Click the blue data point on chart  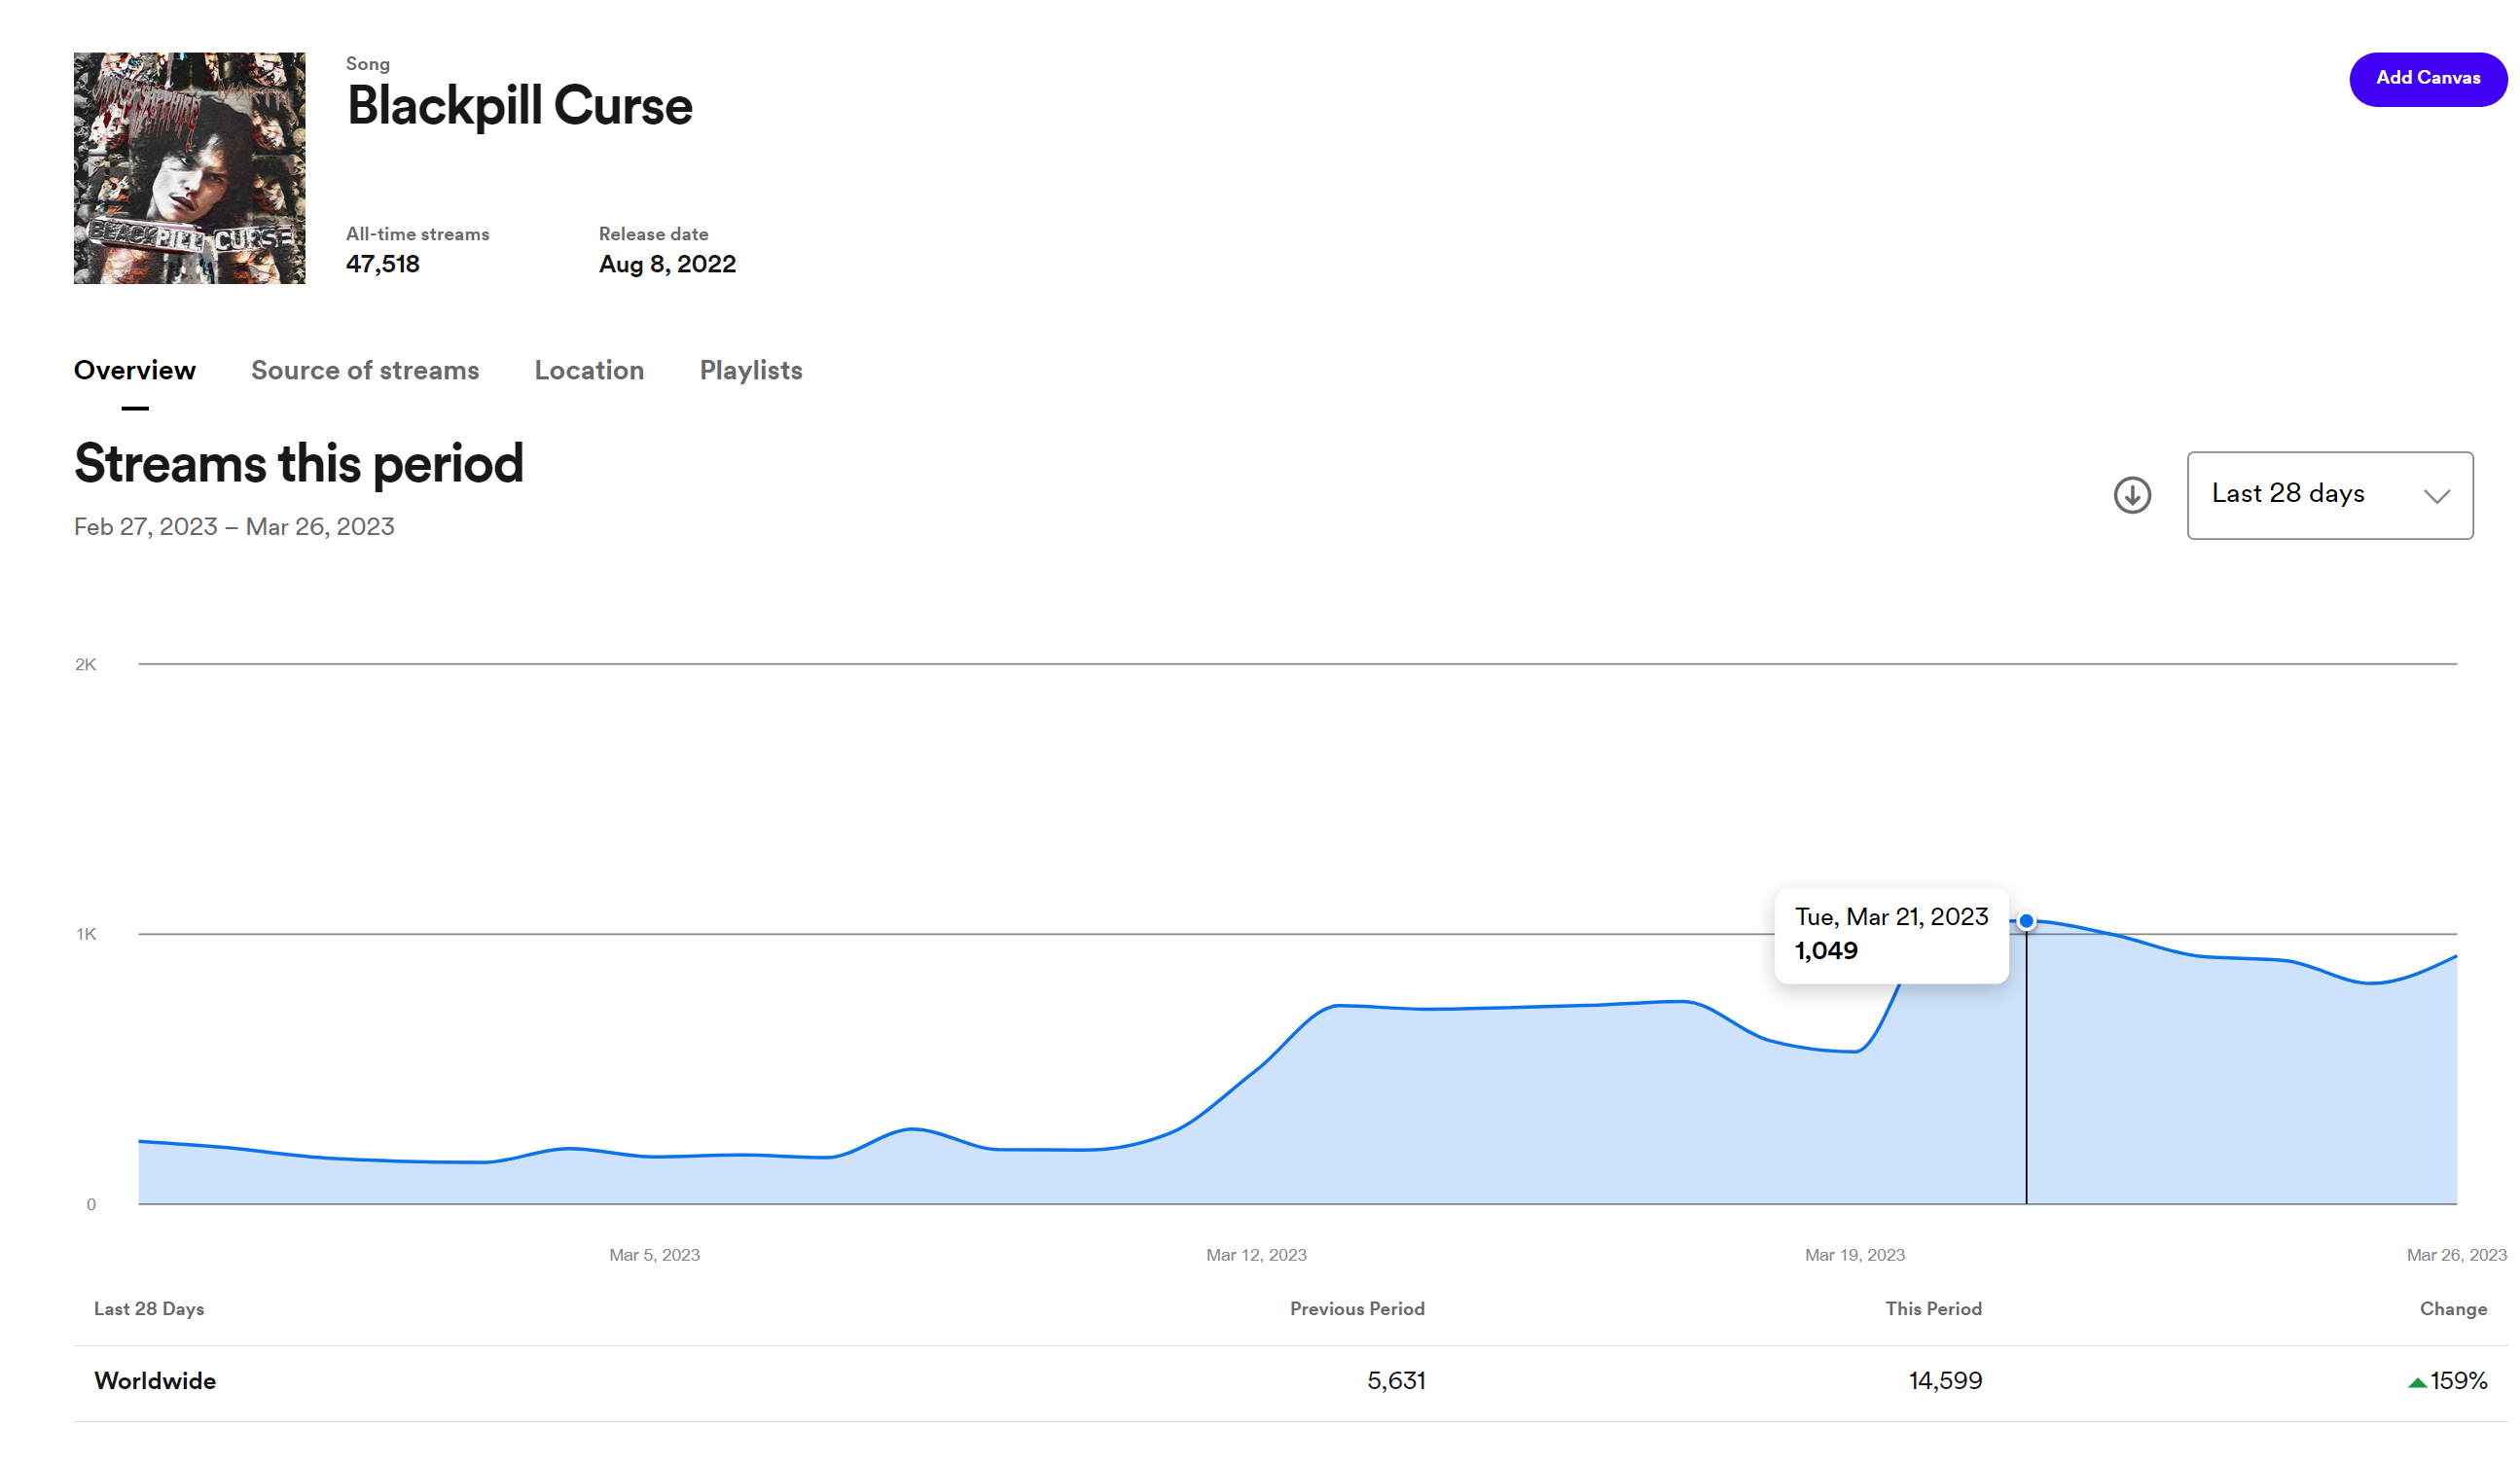[2025, 921]
